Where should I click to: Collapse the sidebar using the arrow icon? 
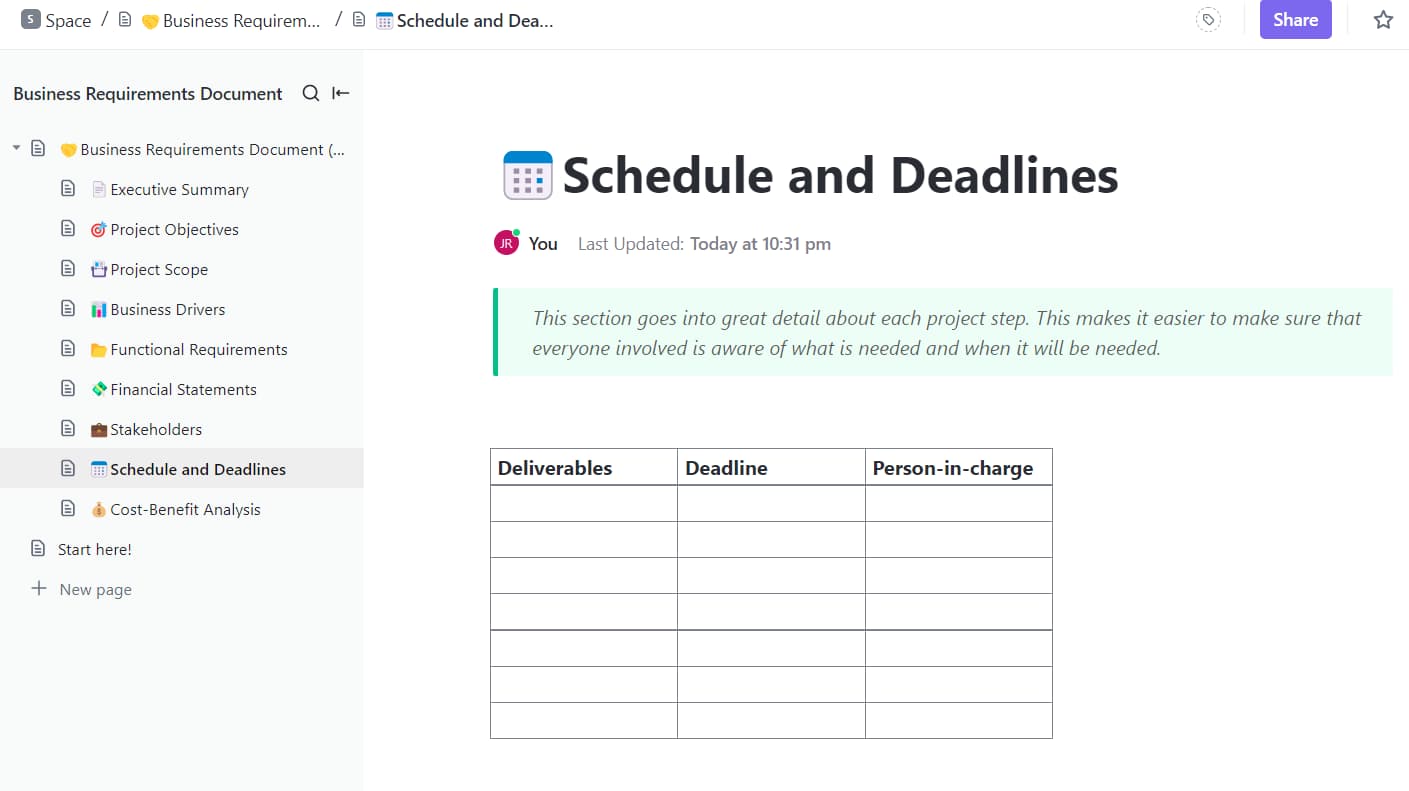coord(340,93)
